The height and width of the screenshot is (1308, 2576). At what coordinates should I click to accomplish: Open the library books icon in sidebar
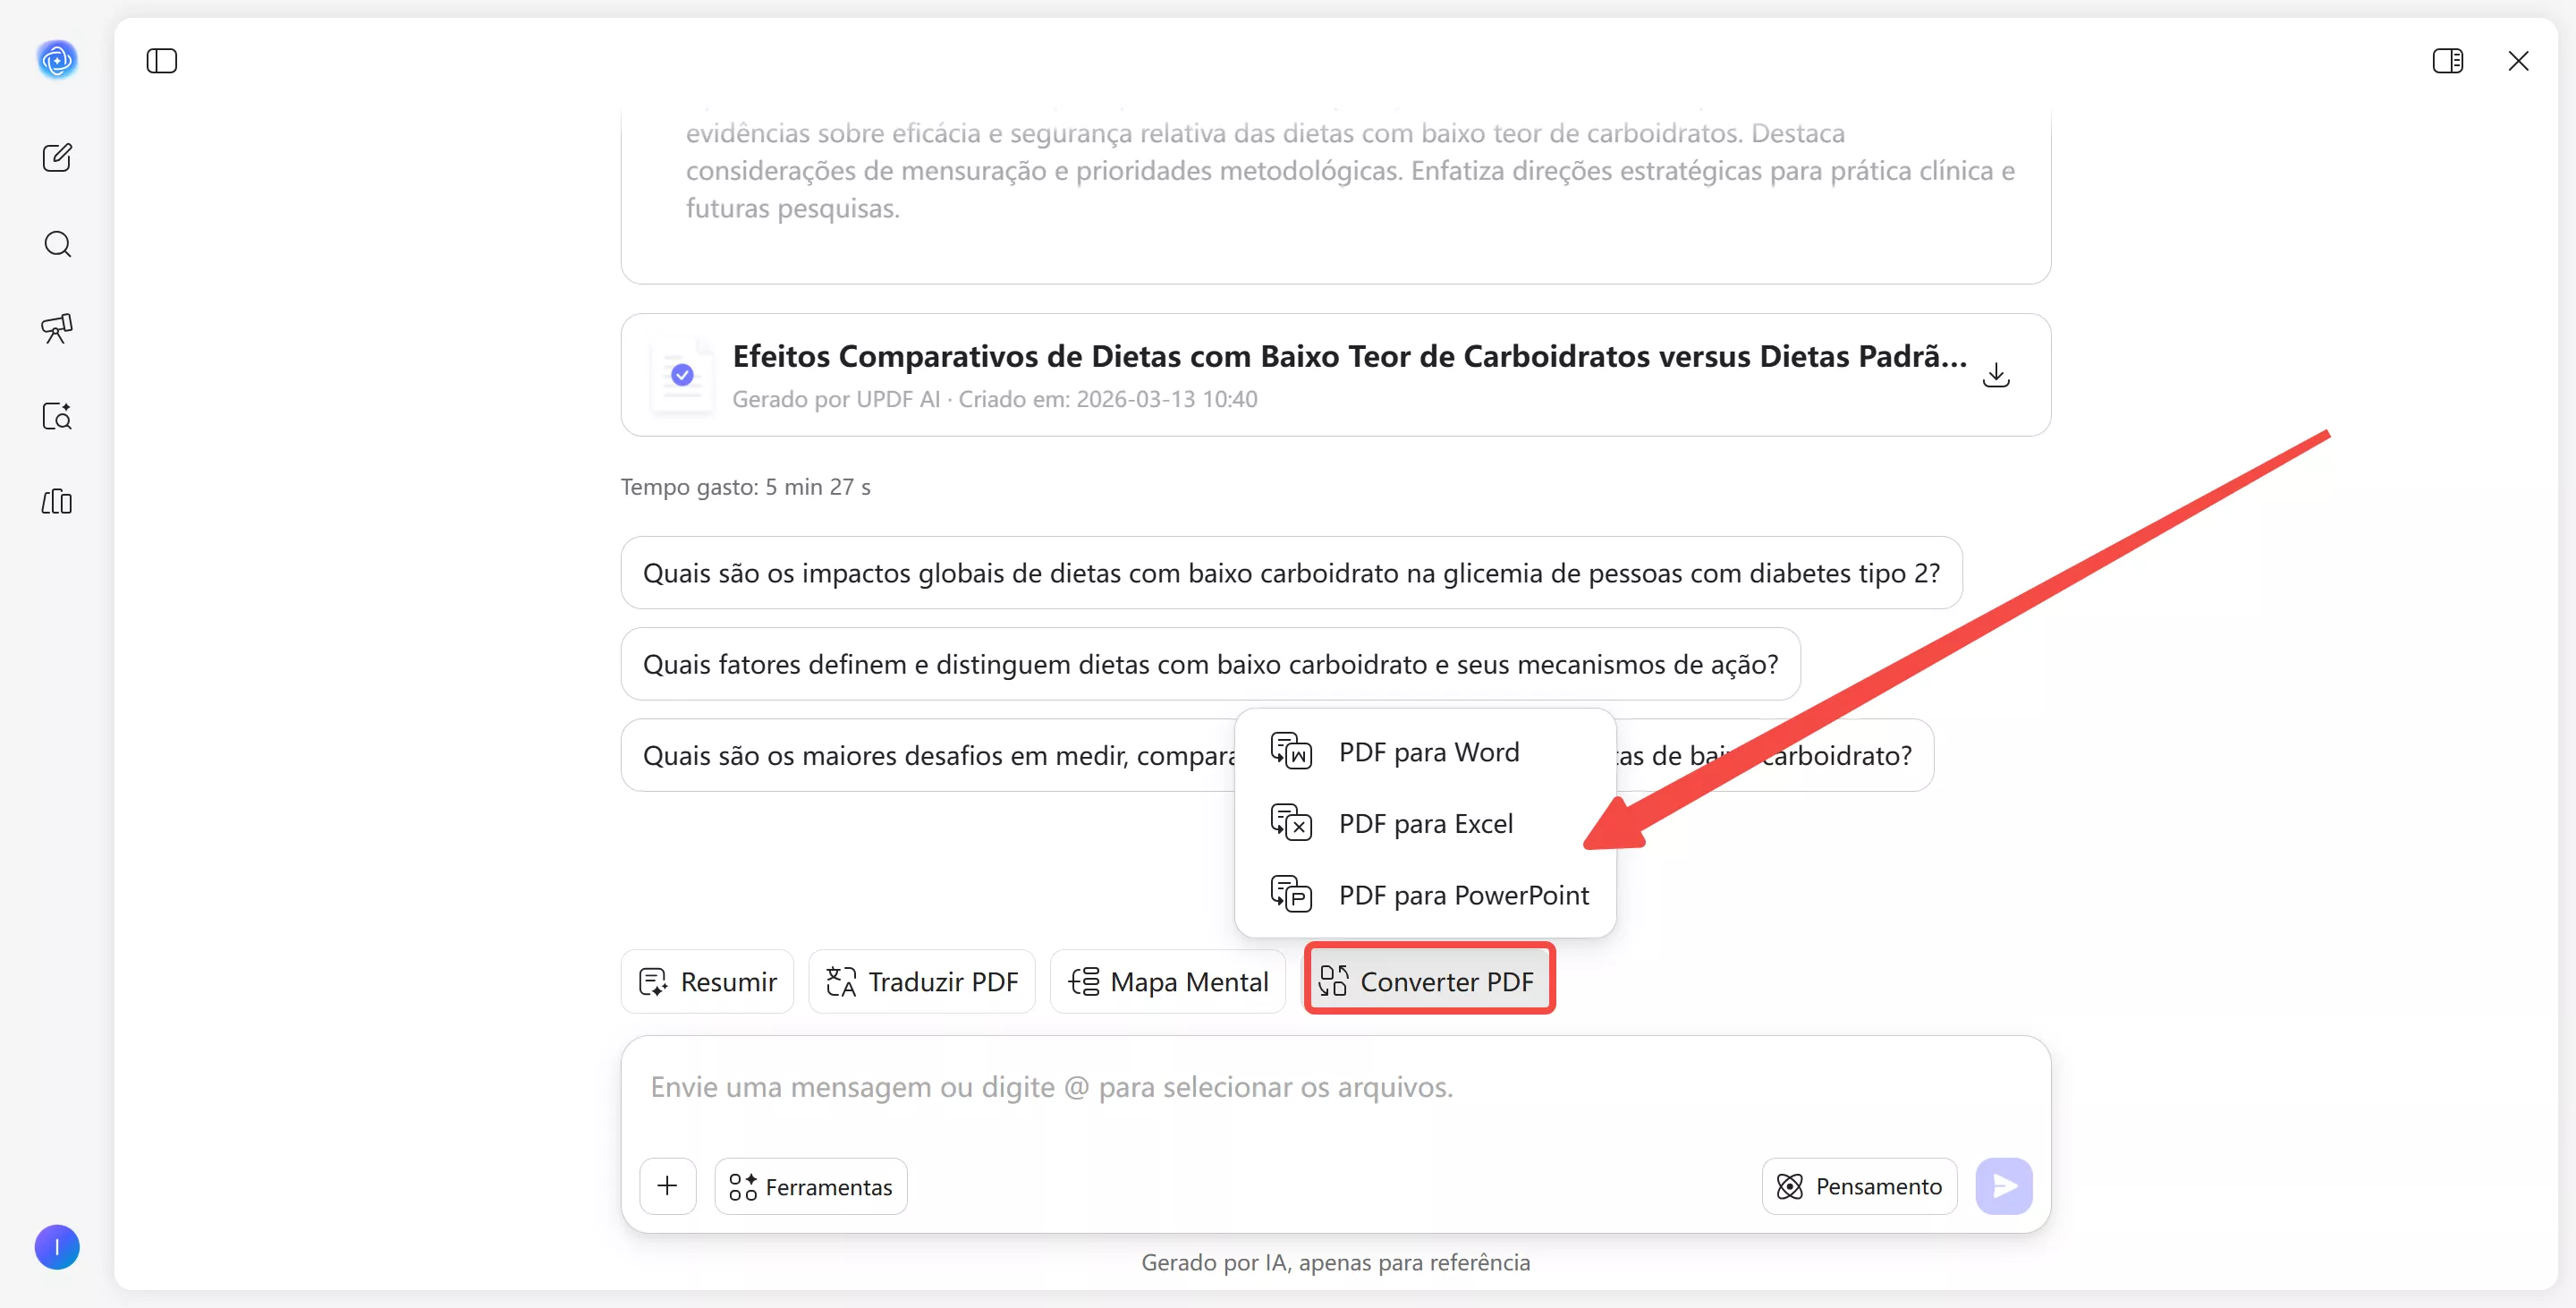point(57,502)
